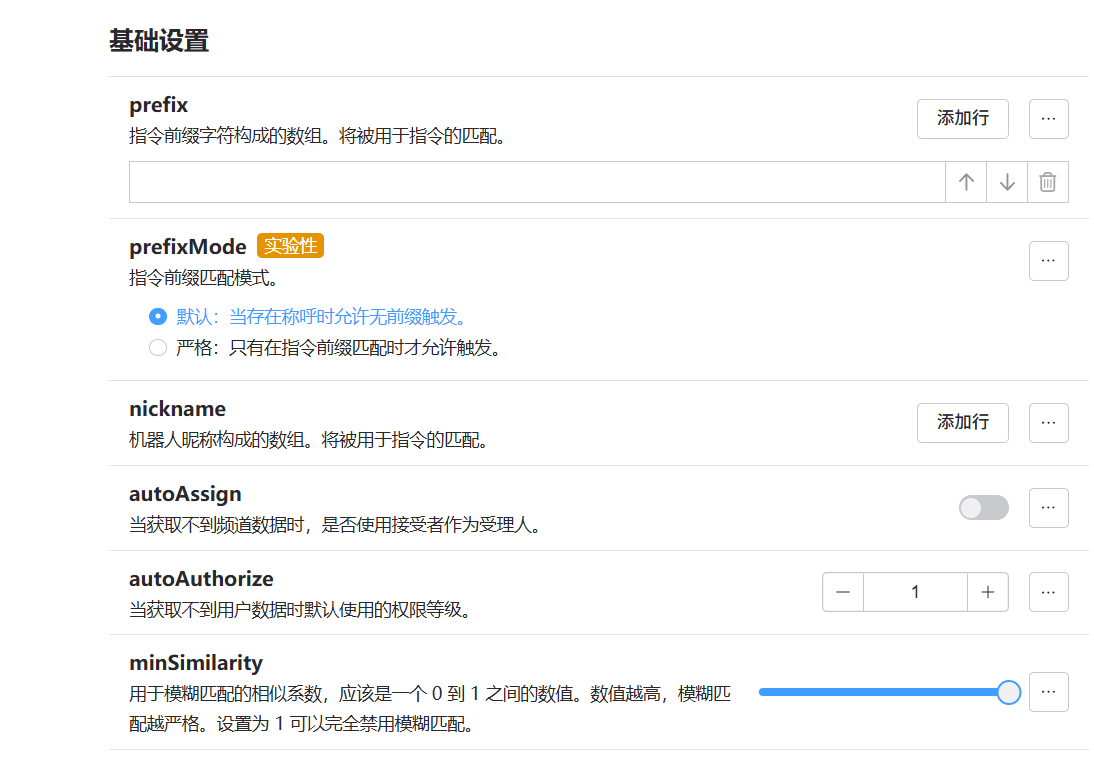Open the more options menu for prefix
Screen dimensions: 1094x784
[x=1049, y=119]
